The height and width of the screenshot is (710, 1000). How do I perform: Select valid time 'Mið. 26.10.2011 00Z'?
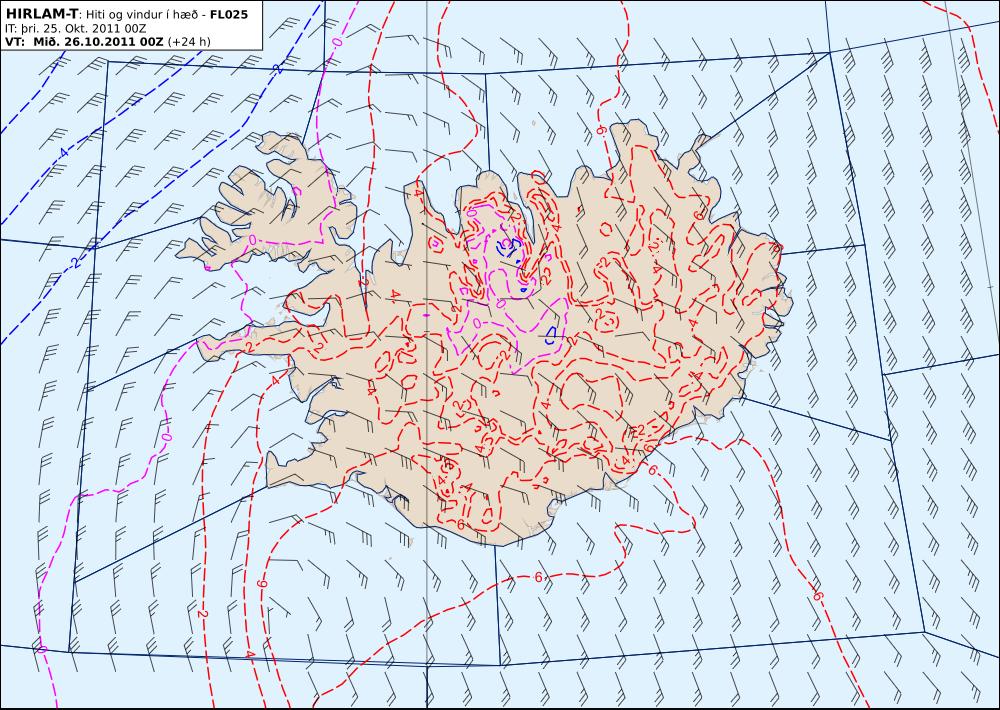96,42
